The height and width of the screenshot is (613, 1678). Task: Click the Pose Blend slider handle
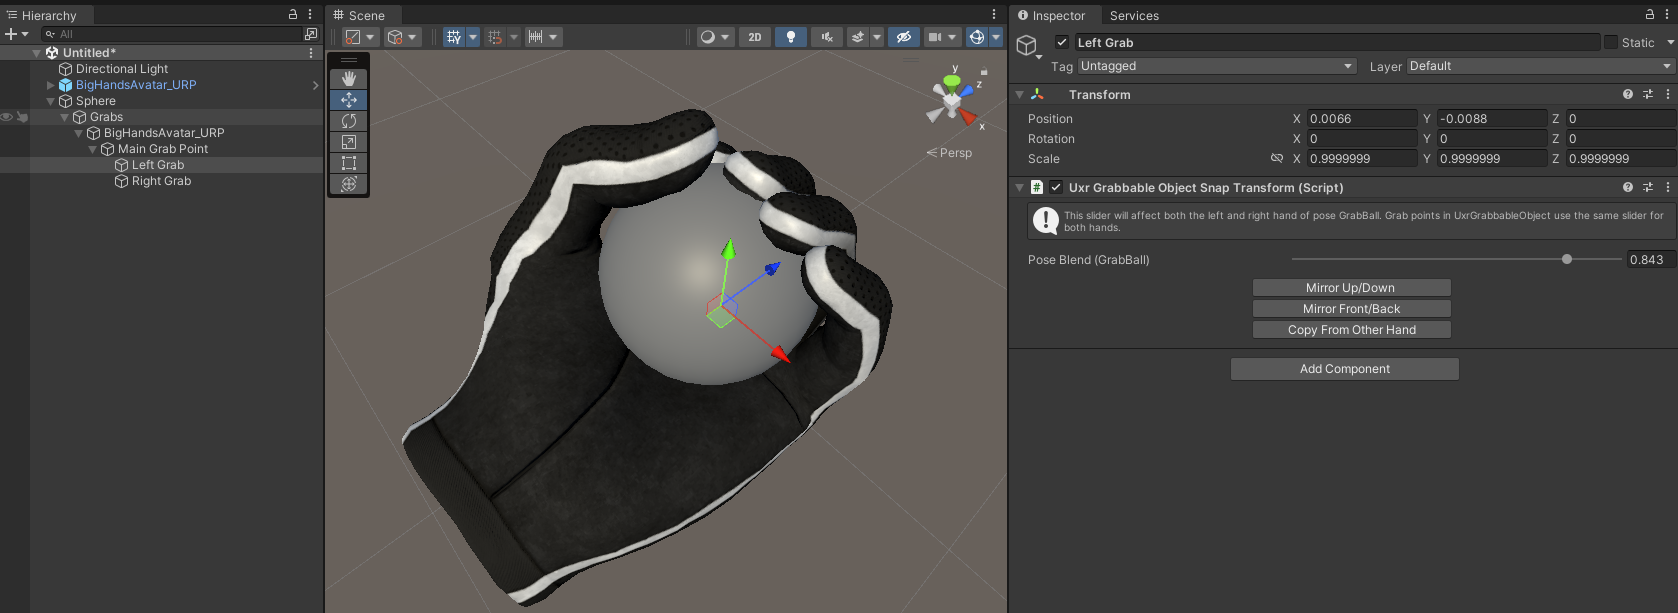pos(1567,259)
